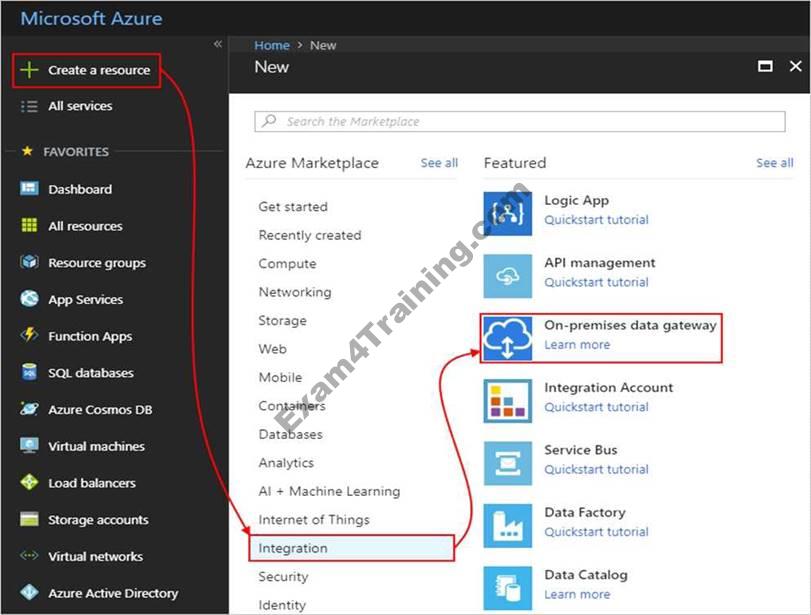Image resolution: width=811 pixels, height=615 pixels.
Task: Select the Storage category
Action: tap(282, 321)
